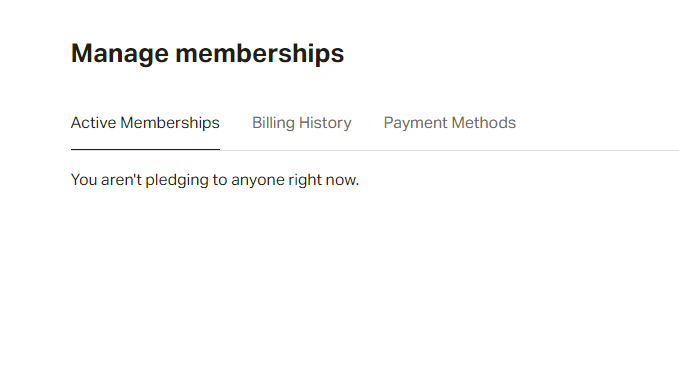The width and height of the screenshot is (679, 384).
Task: Click the divider line right of Payment Methods
Action: coord(598,150)
